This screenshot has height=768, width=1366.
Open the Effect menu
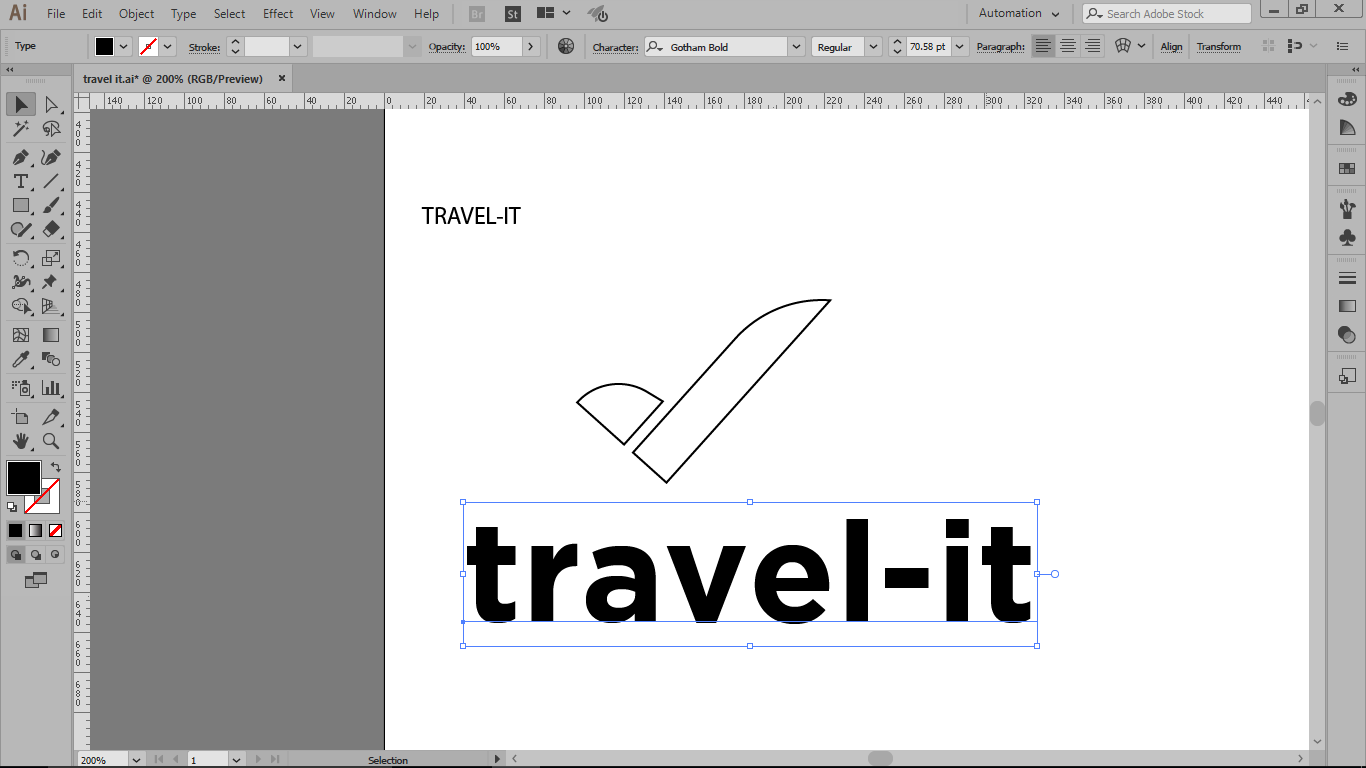(x=278, y=14)
